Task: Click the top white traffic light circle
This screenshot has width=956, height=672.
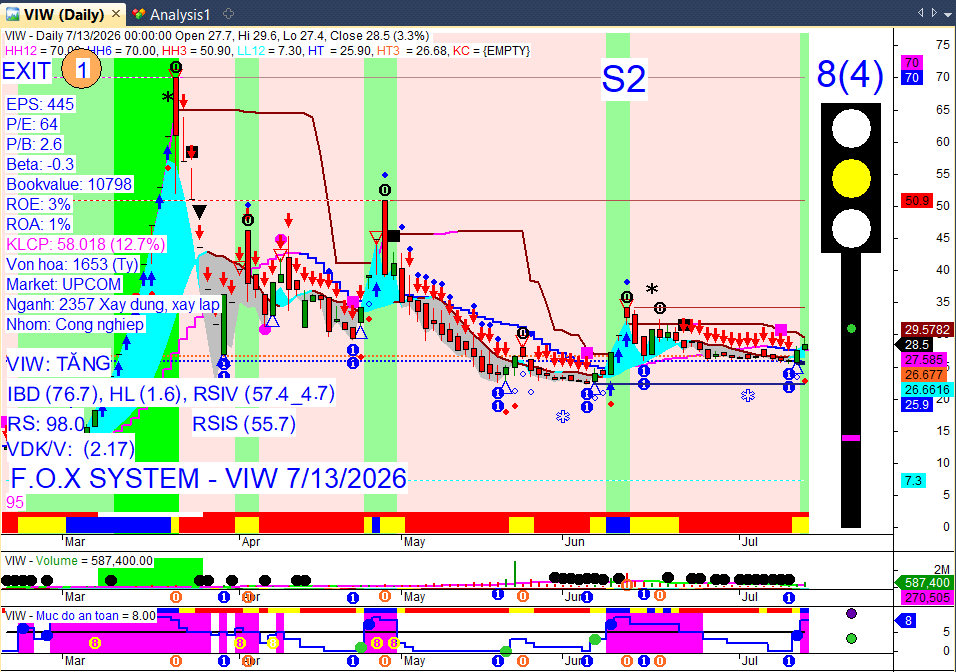Action: click(851, 128)
